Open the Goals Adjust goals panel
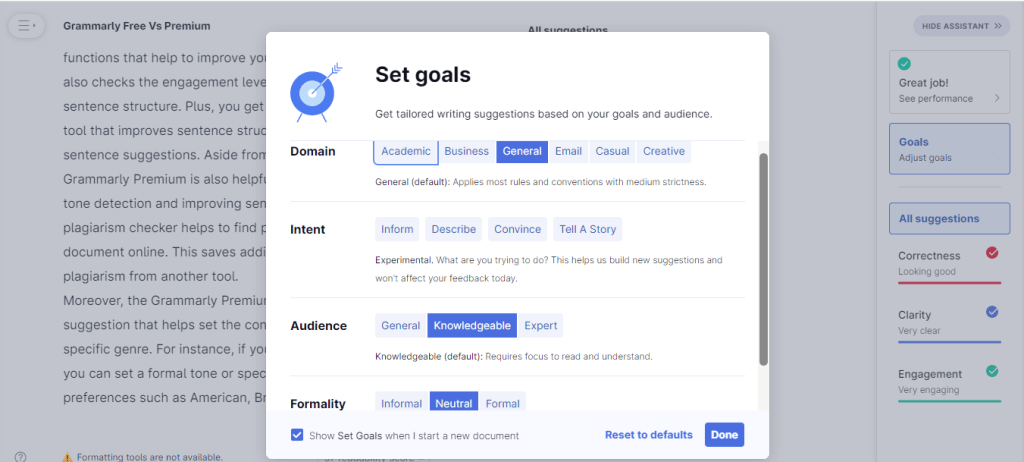This screenshot has width=1024, height=462. [949, 149]
